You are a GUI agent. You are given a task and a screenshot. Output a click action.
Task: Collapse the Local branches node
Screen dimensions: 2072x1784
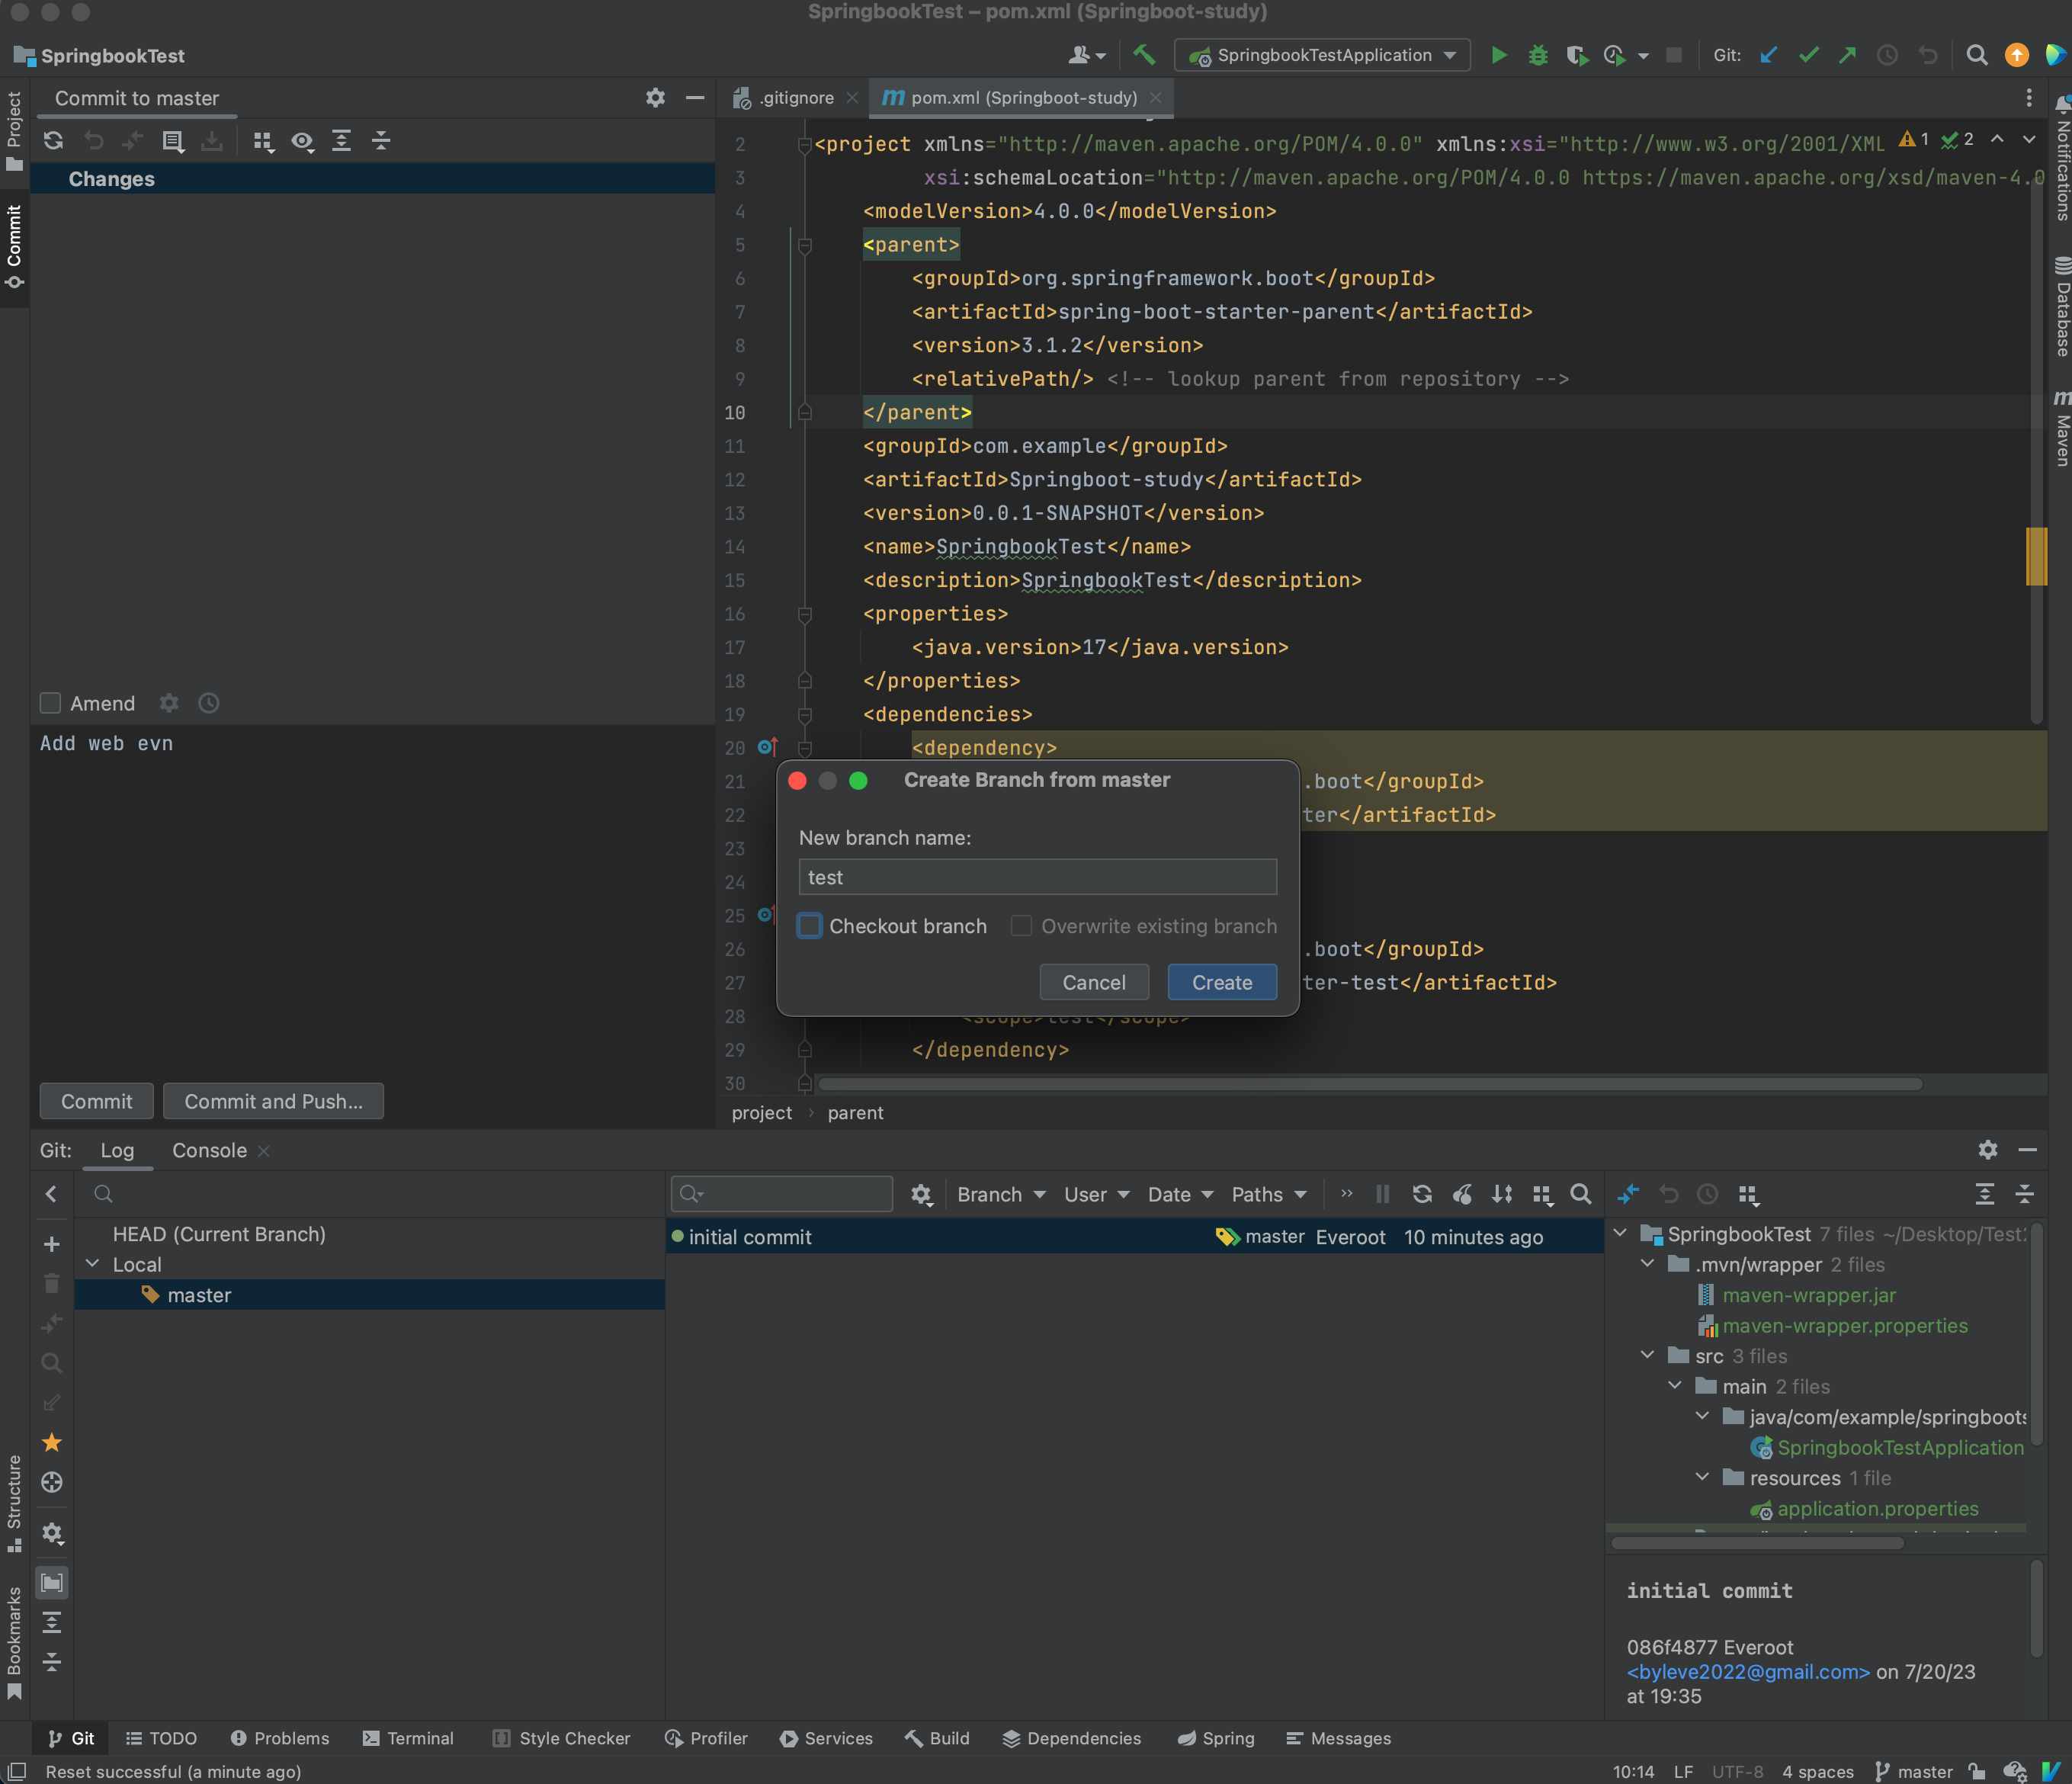coord(93,1264)
